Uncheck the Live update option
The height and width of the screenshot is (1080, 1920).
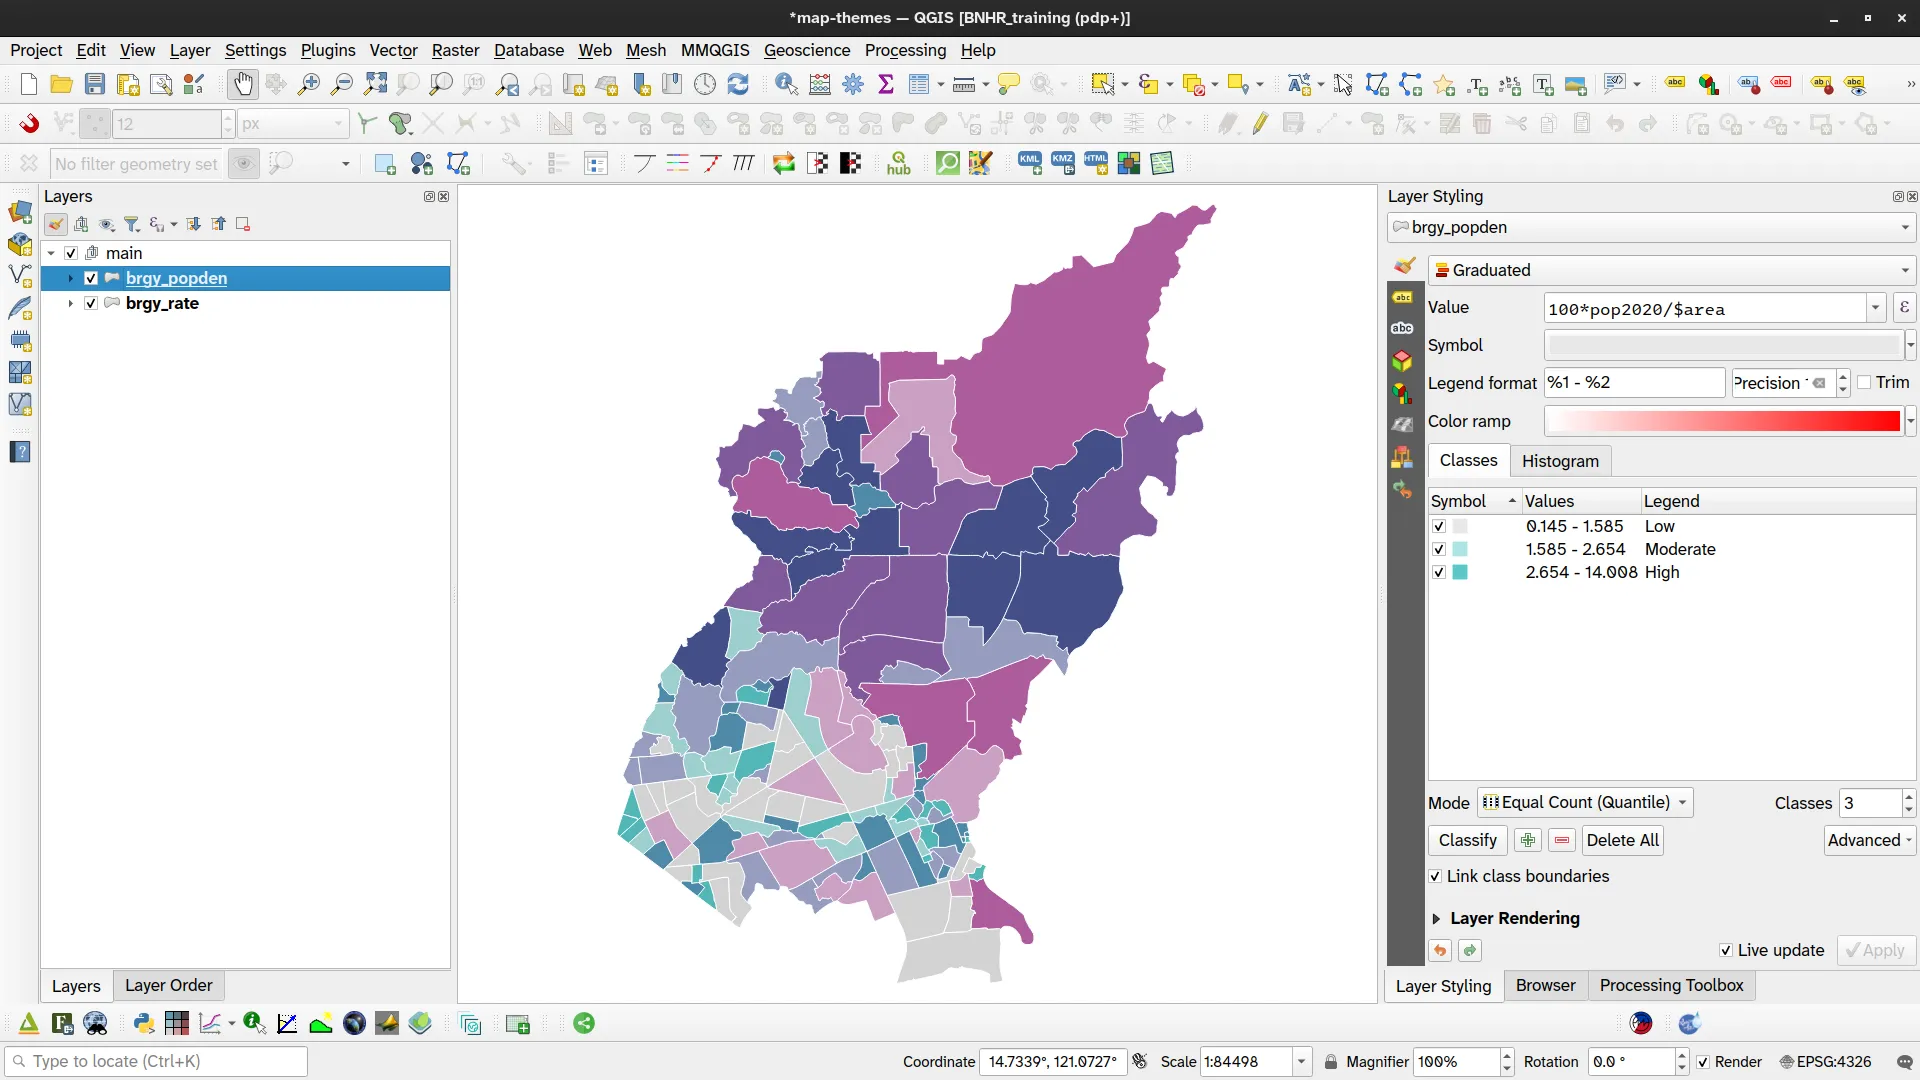tap(1725, 950)
